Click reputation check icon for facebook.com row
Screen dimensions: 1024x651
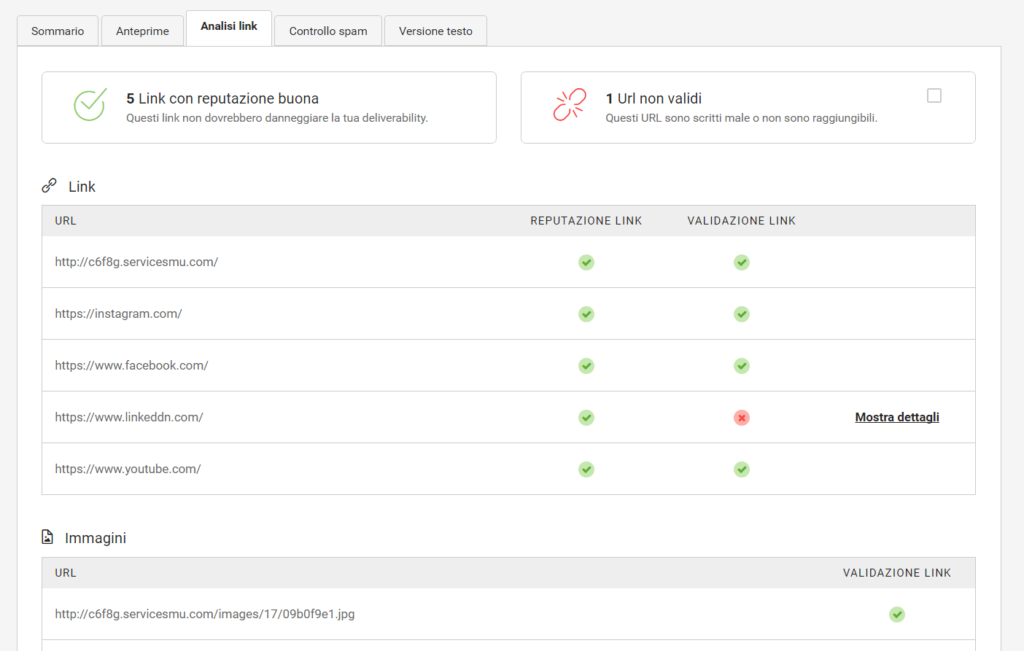(x=586, y=366)
